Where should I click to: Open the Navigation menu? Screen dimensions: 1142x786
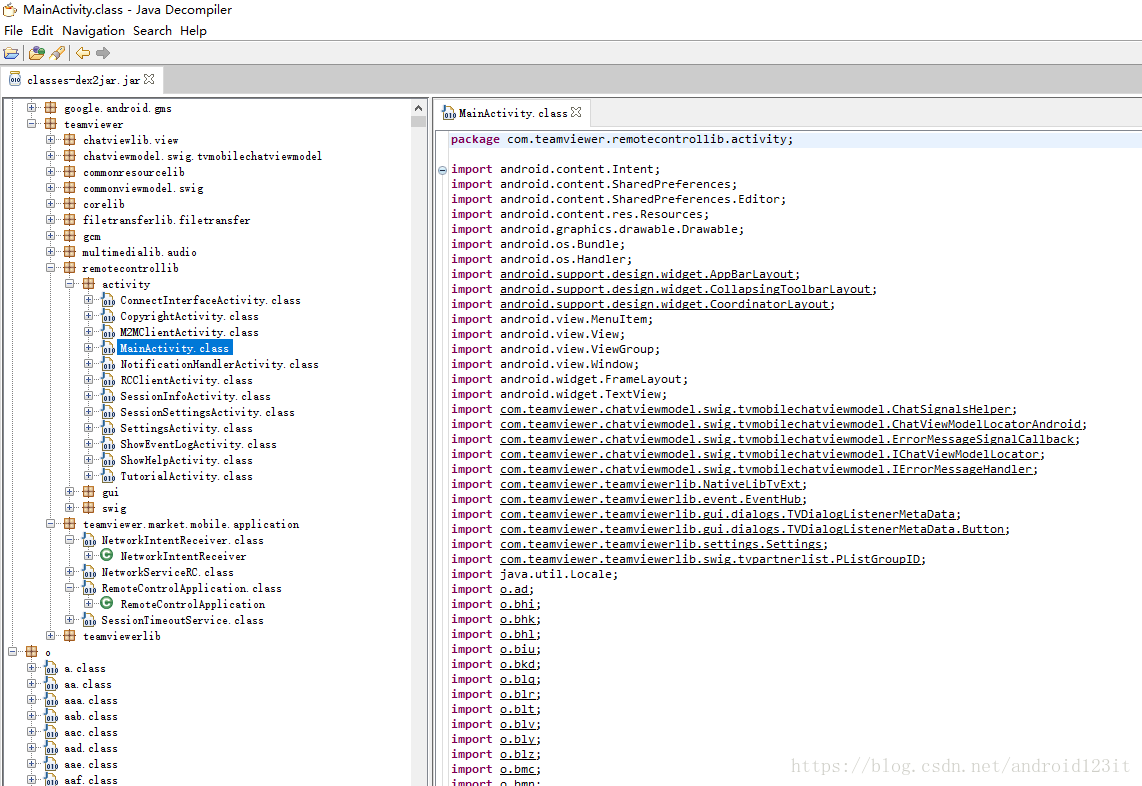(93, 31)
